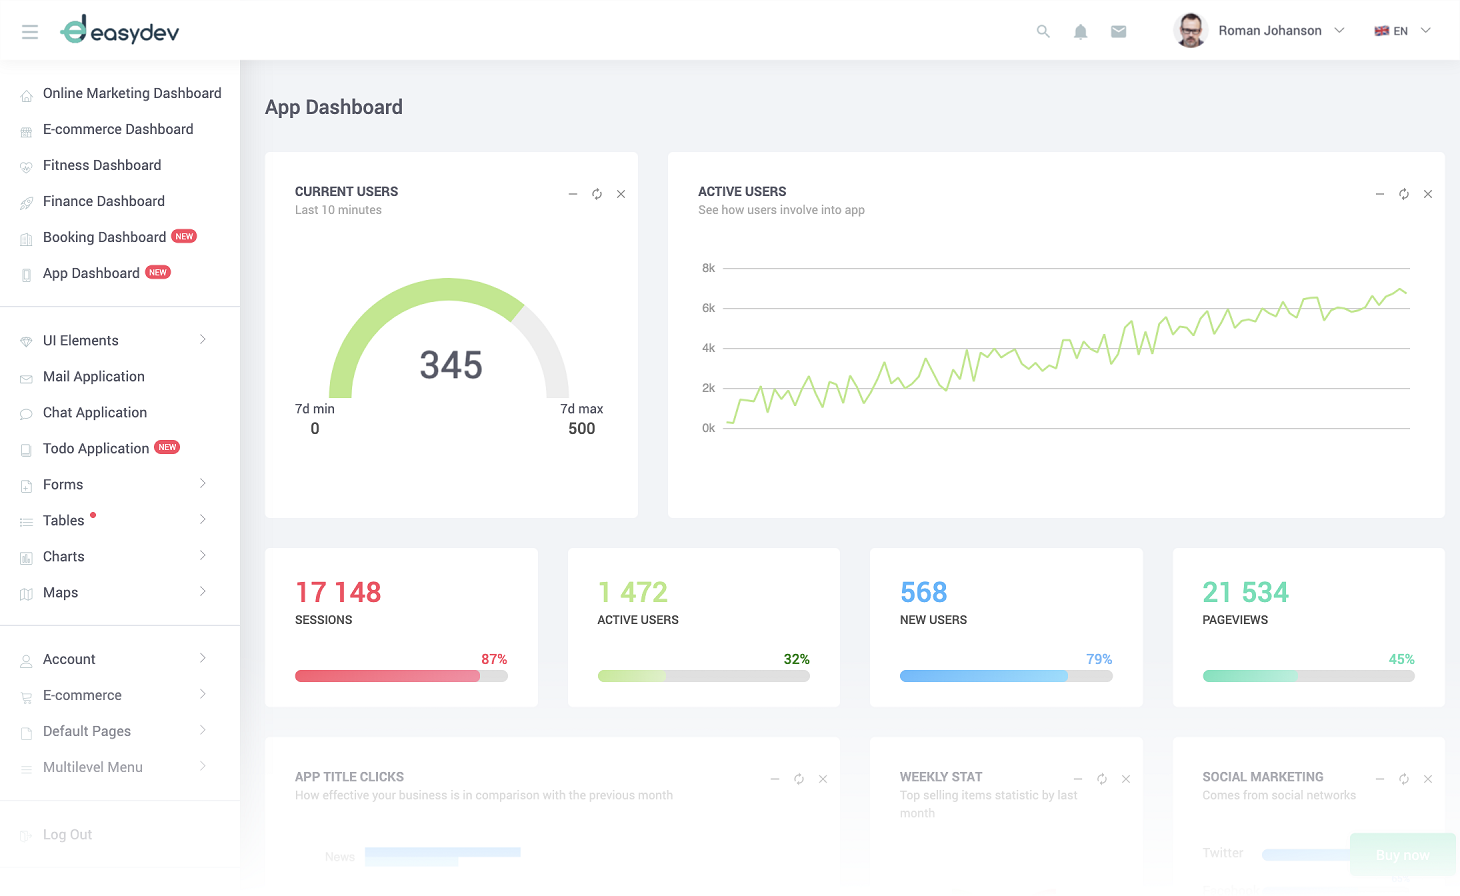Click the 345 current users gauge

pyautogui.click(x=450, y=350)
